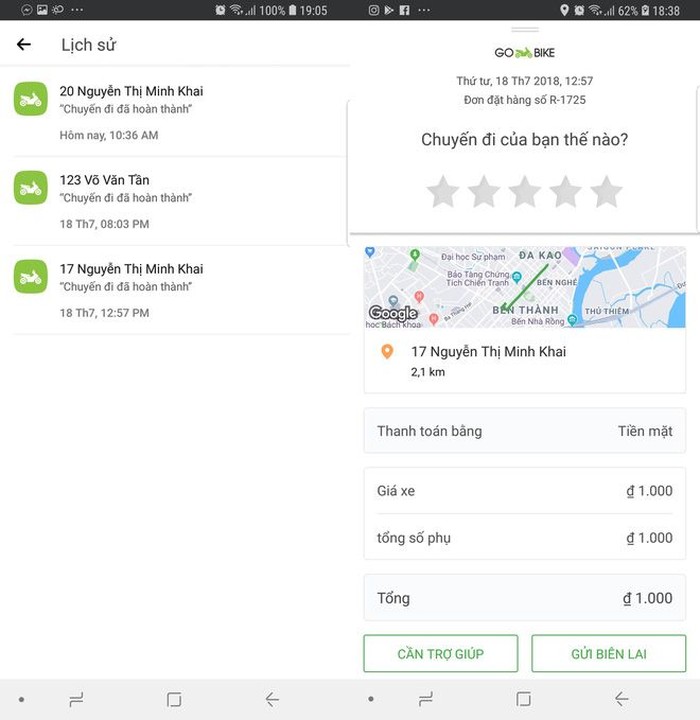700x720 pixels.
Task: Rate the trip two stars
Action: [x=483, y=191]
